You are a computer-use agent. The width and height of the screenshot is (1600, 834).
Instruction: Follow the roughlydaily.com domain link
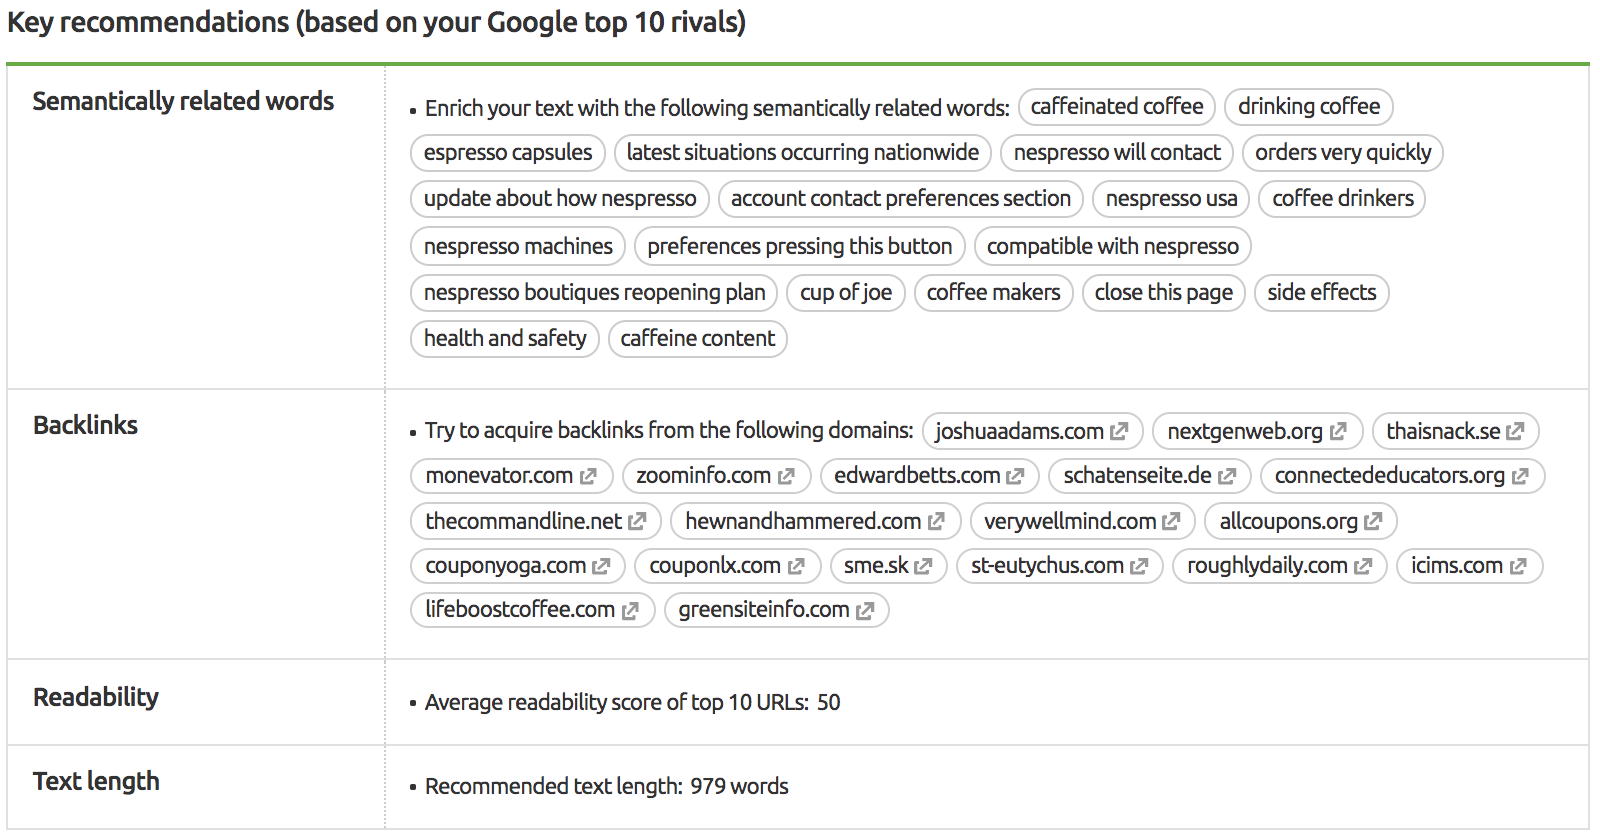[1267, 565]
